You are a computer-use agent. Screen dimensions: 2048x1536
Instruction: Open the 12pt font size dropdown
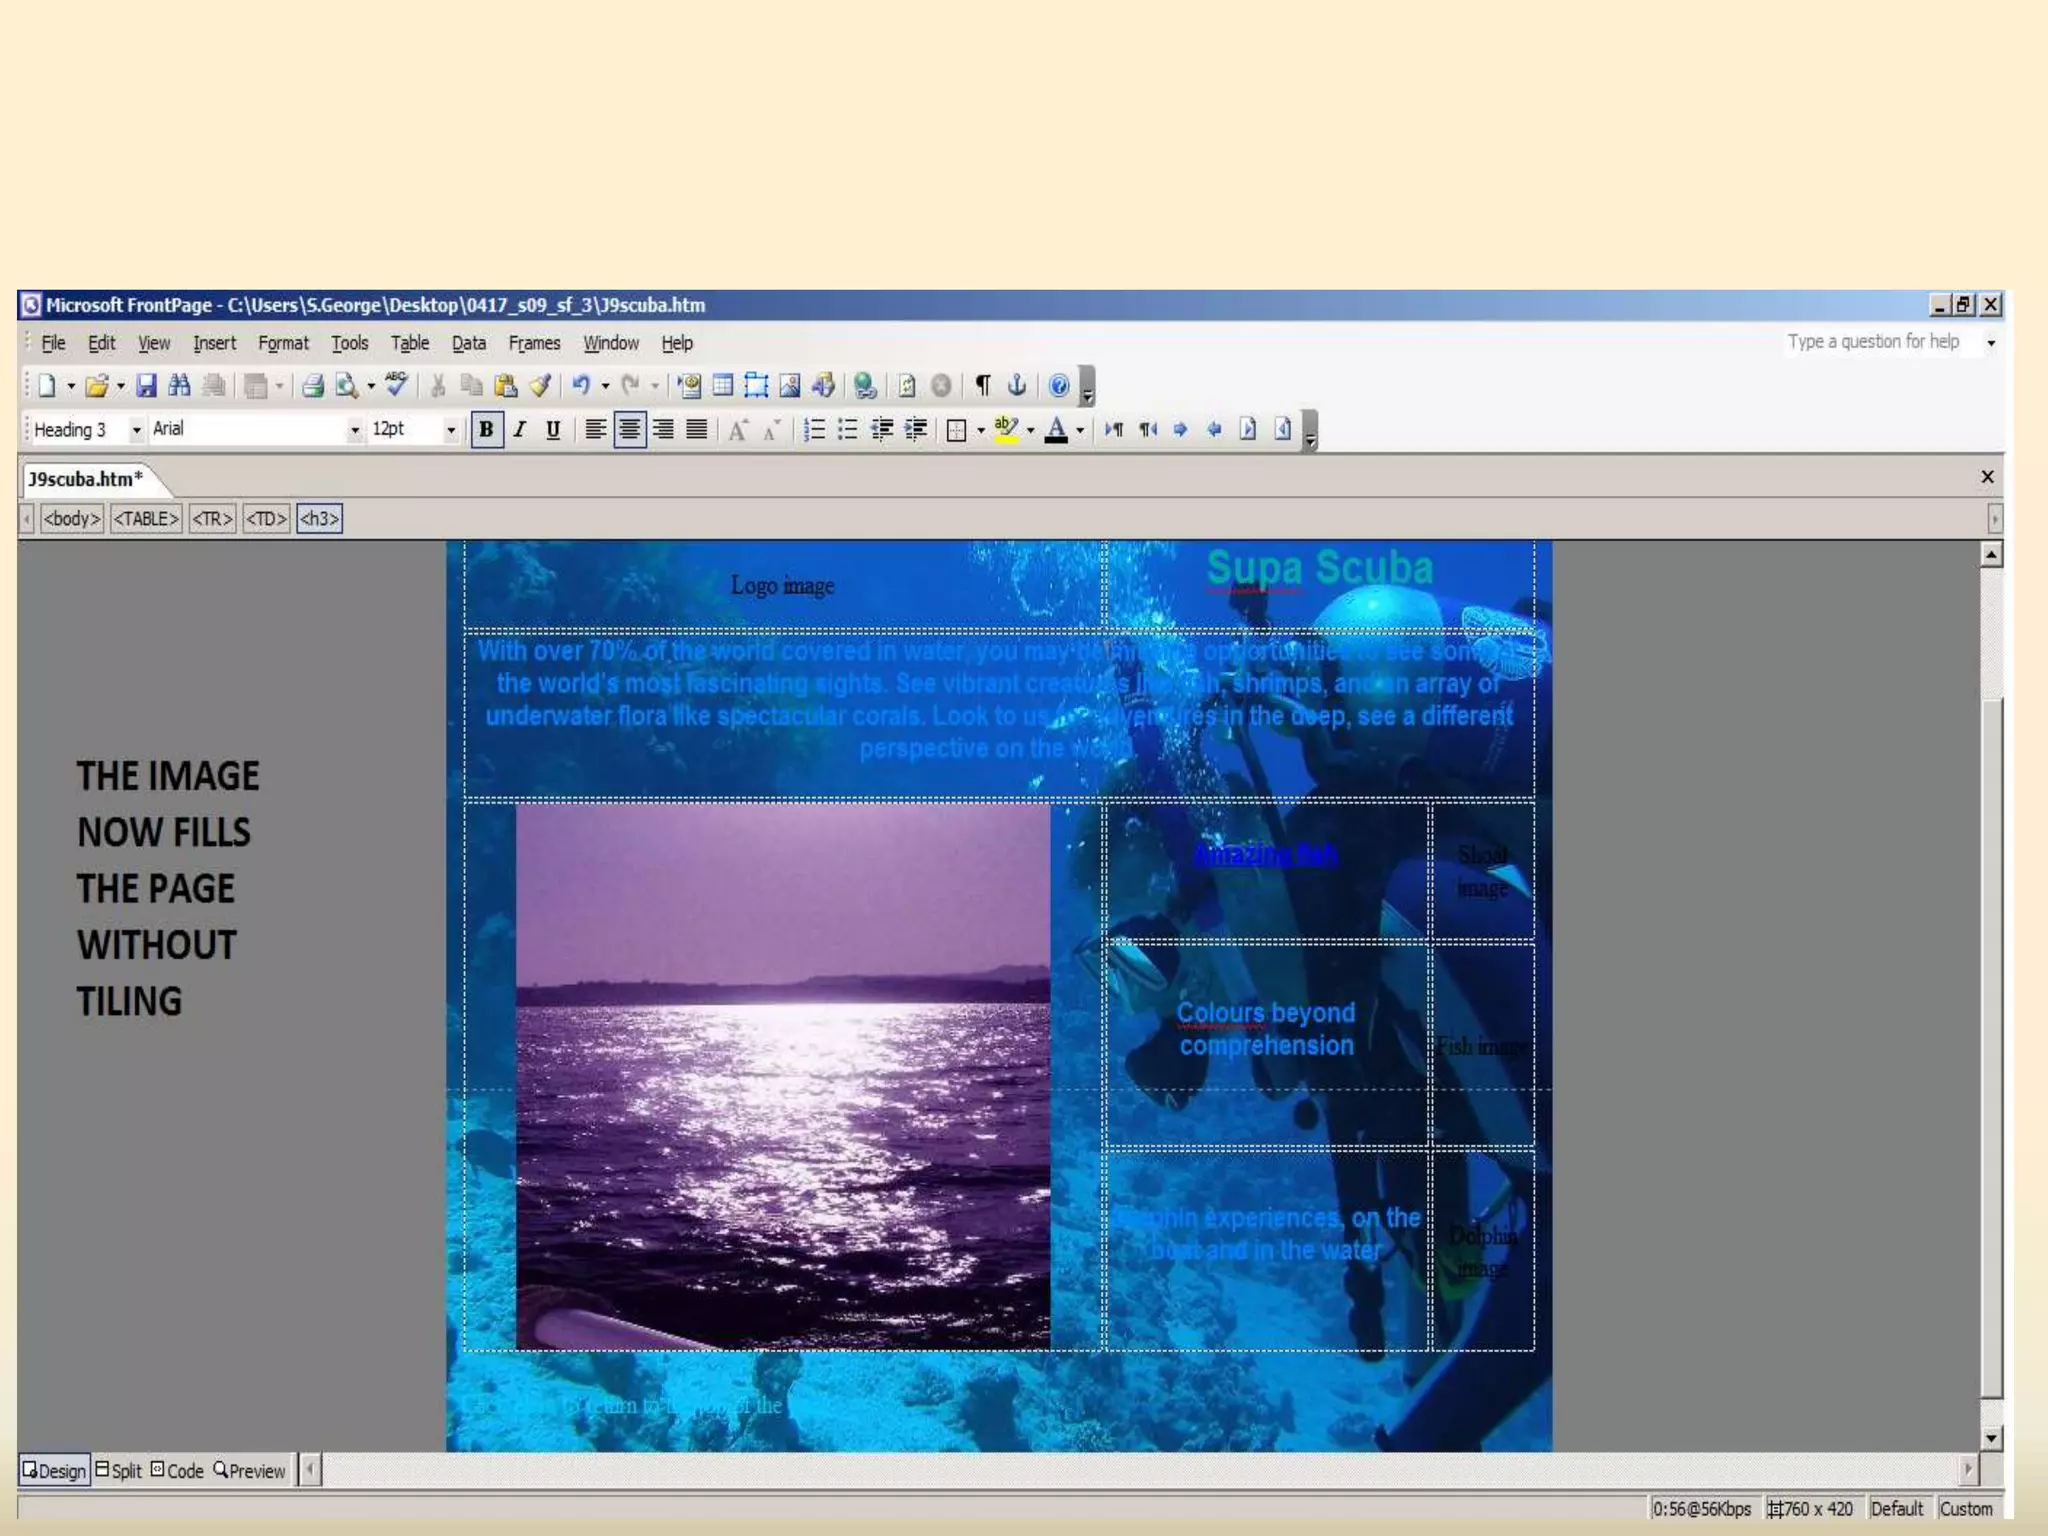point(451,430)
